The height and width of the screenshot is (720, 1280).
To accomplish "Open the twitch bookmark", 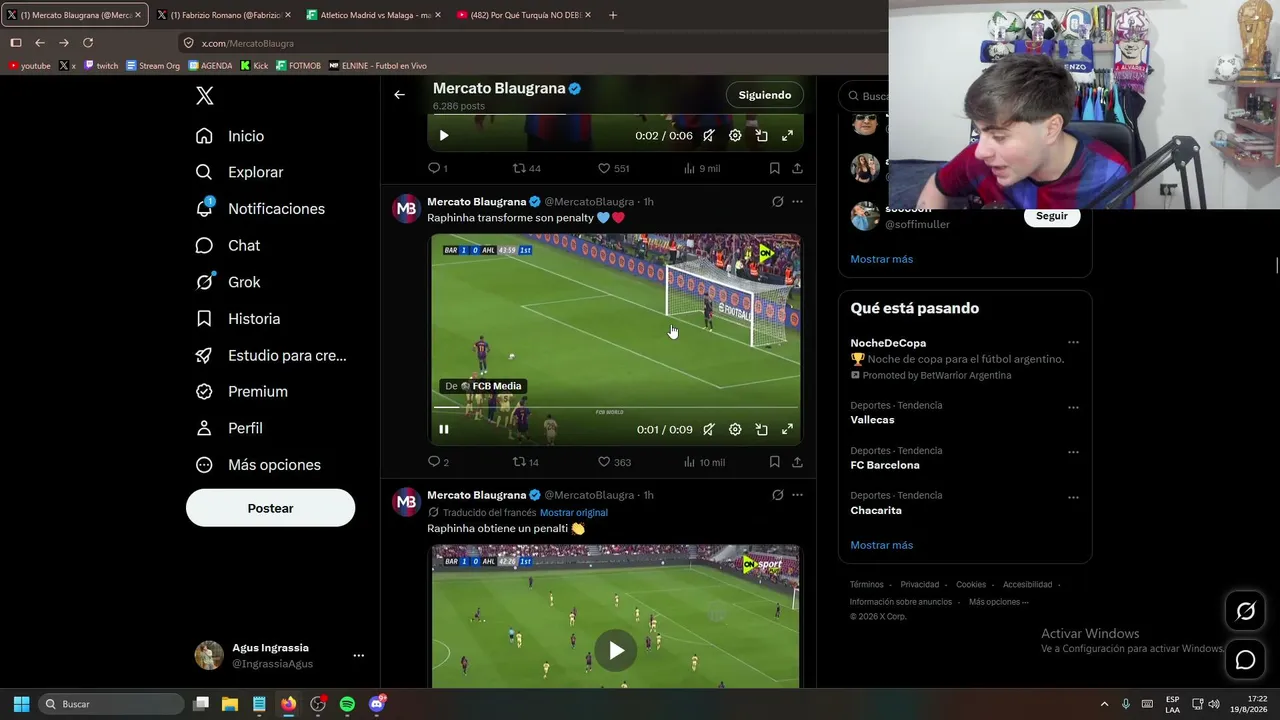I will 101,66.
